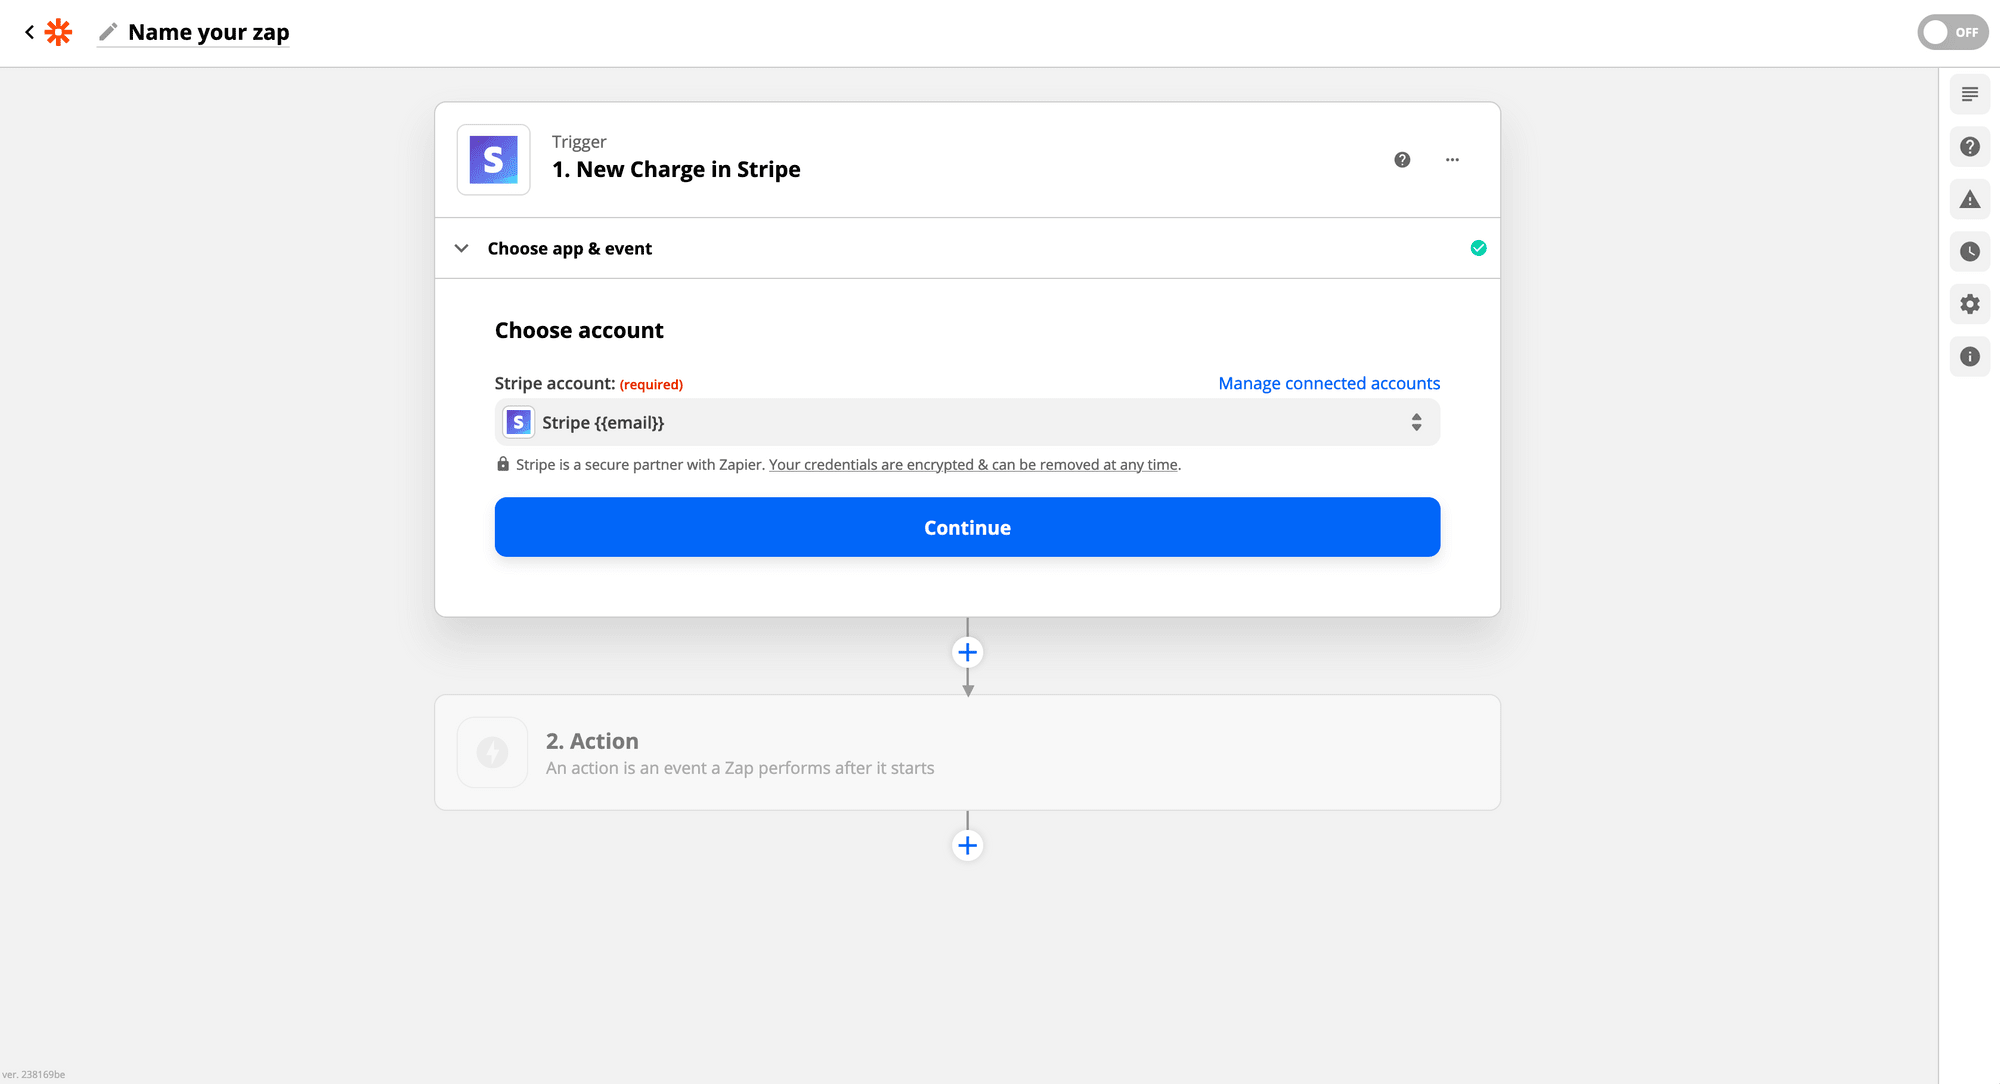The width and height of the screenshot is (2000, 1084).
Task: Open the Stripe account dropdown
Action: point(967,422)
